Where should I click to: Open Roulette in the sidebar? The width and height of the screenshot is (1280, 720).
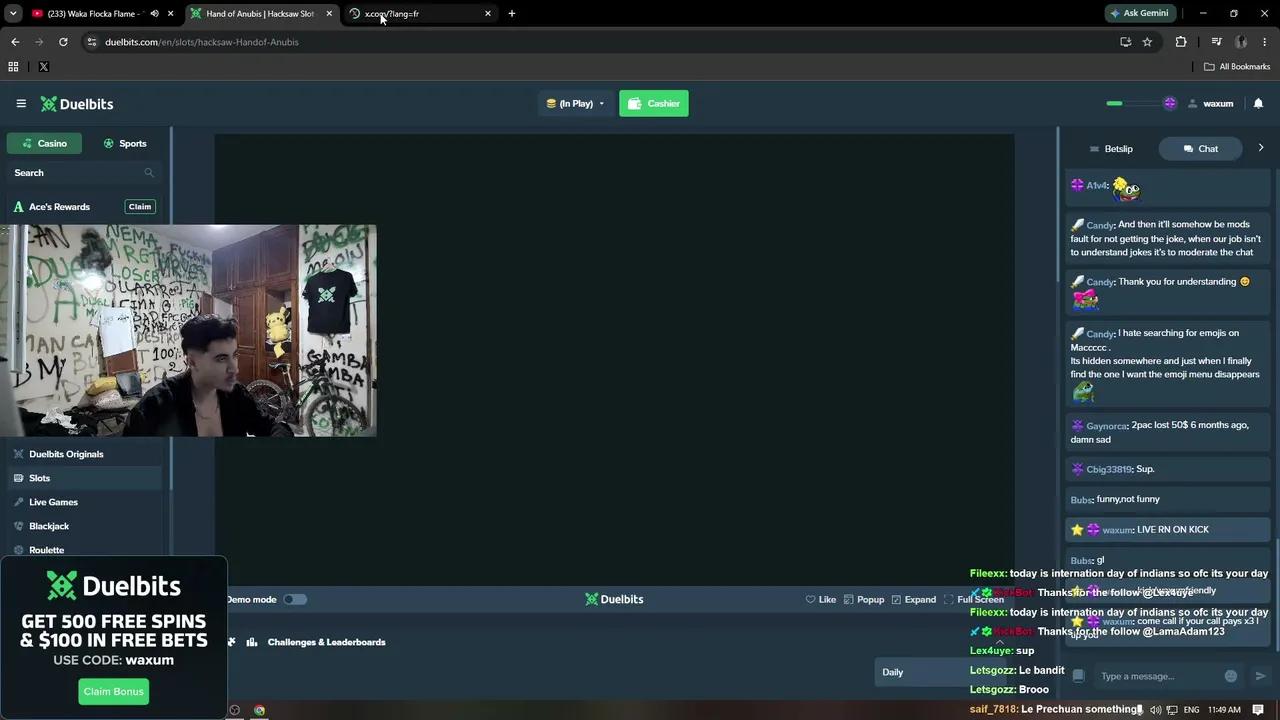click(x=46, y=550)
